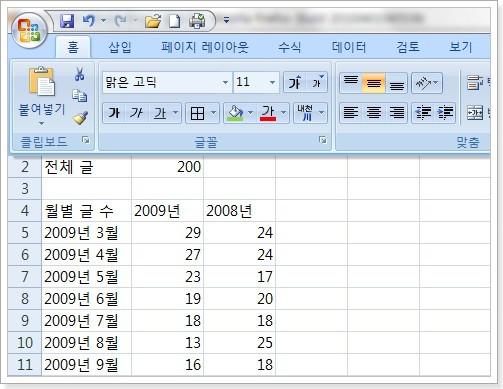
Task: Align text to the top of cell
Action: [x=351, y=82]
